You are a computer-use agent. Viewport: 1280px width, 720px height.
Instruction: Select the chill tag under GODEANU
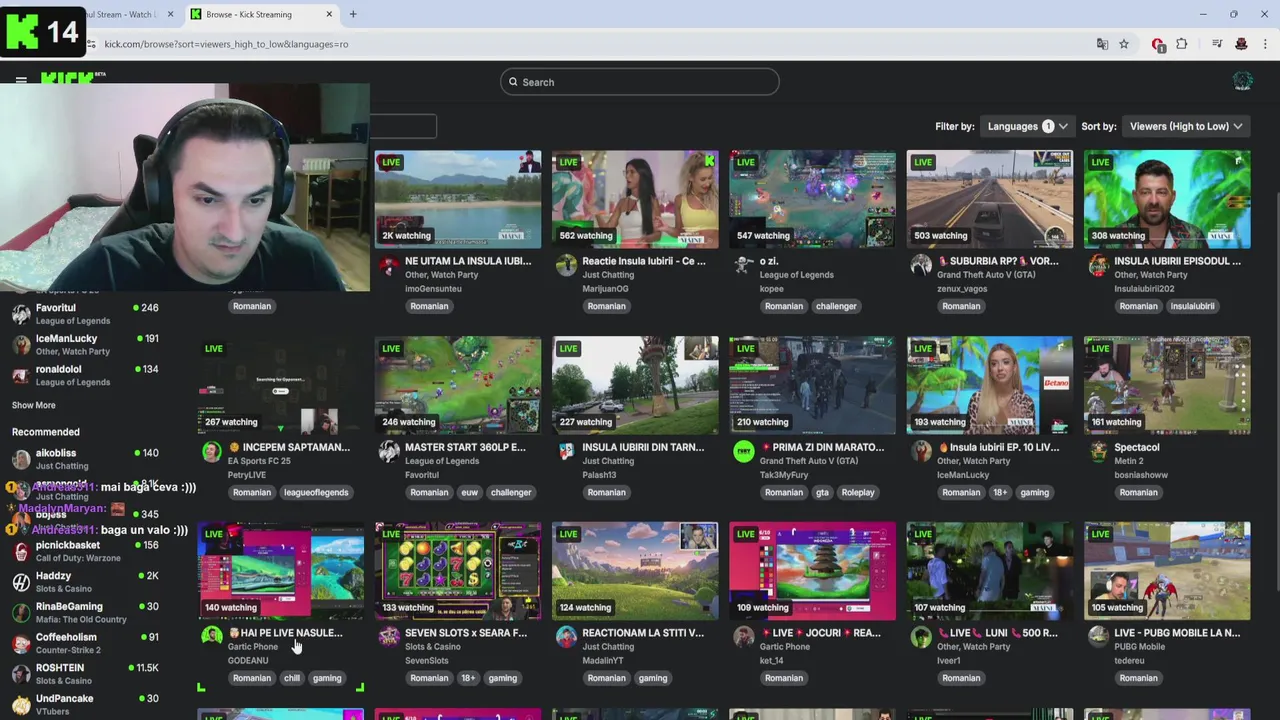(292, 678)
